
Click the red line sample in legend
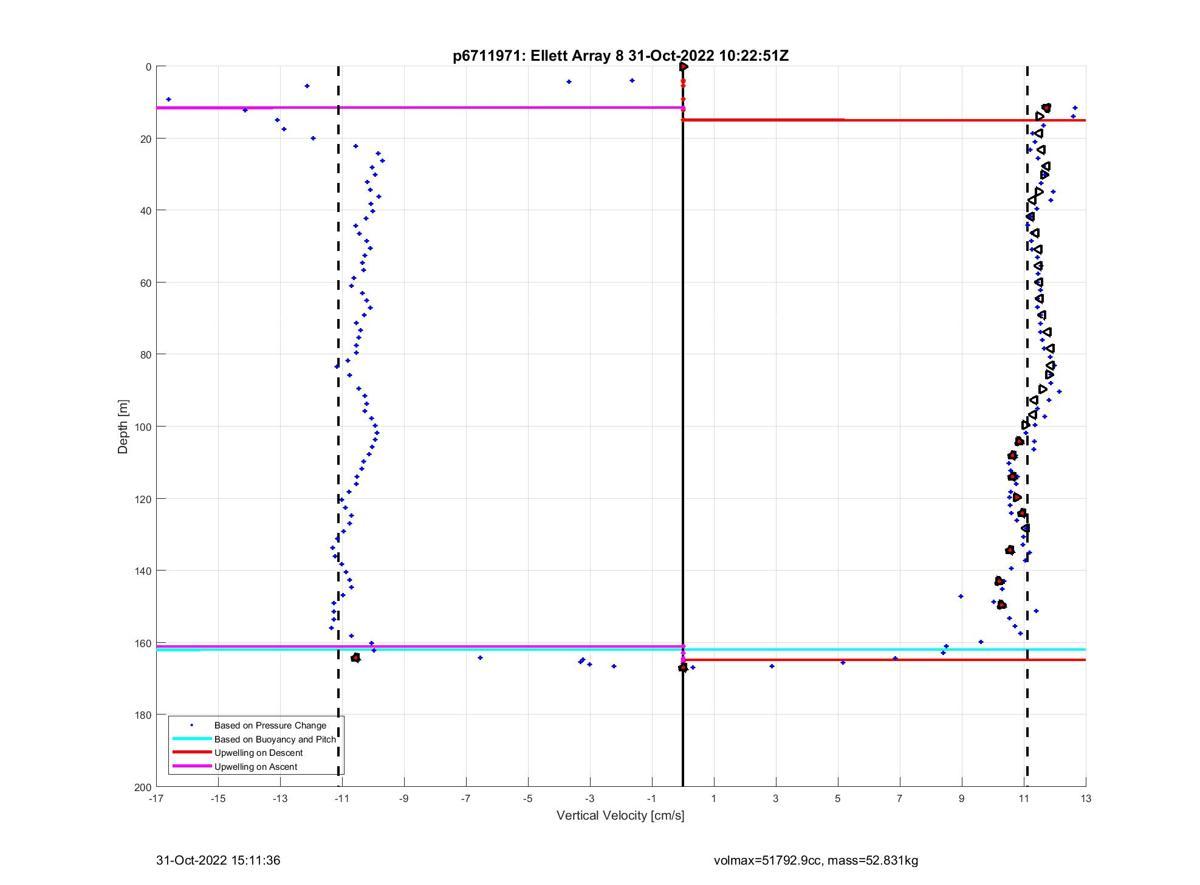191,752
